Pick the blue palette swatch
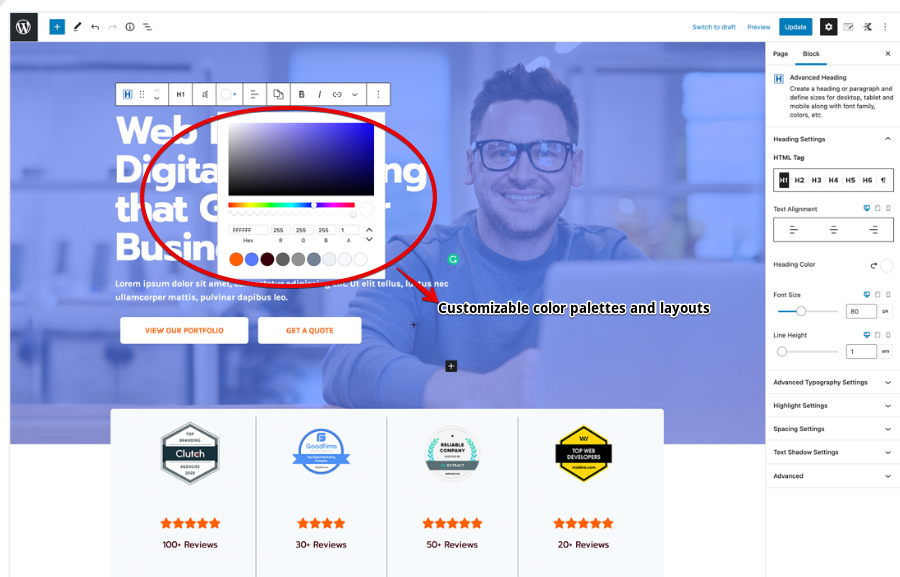The height and width of the screenshot is (577, 900). [251, 260]
